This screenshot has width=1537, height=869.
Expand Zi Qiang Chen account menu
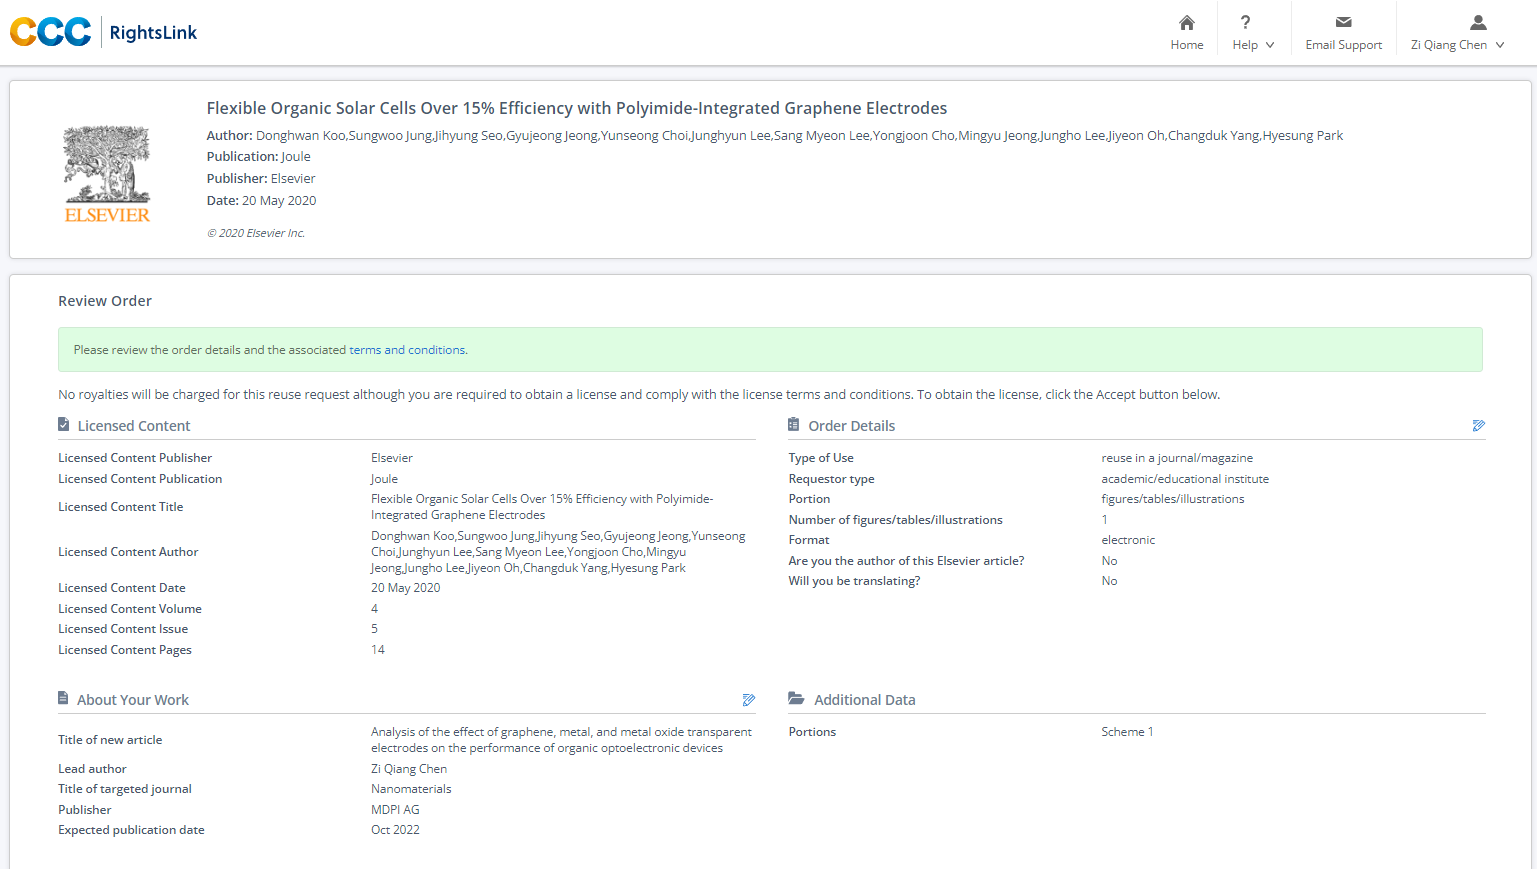1499,45
